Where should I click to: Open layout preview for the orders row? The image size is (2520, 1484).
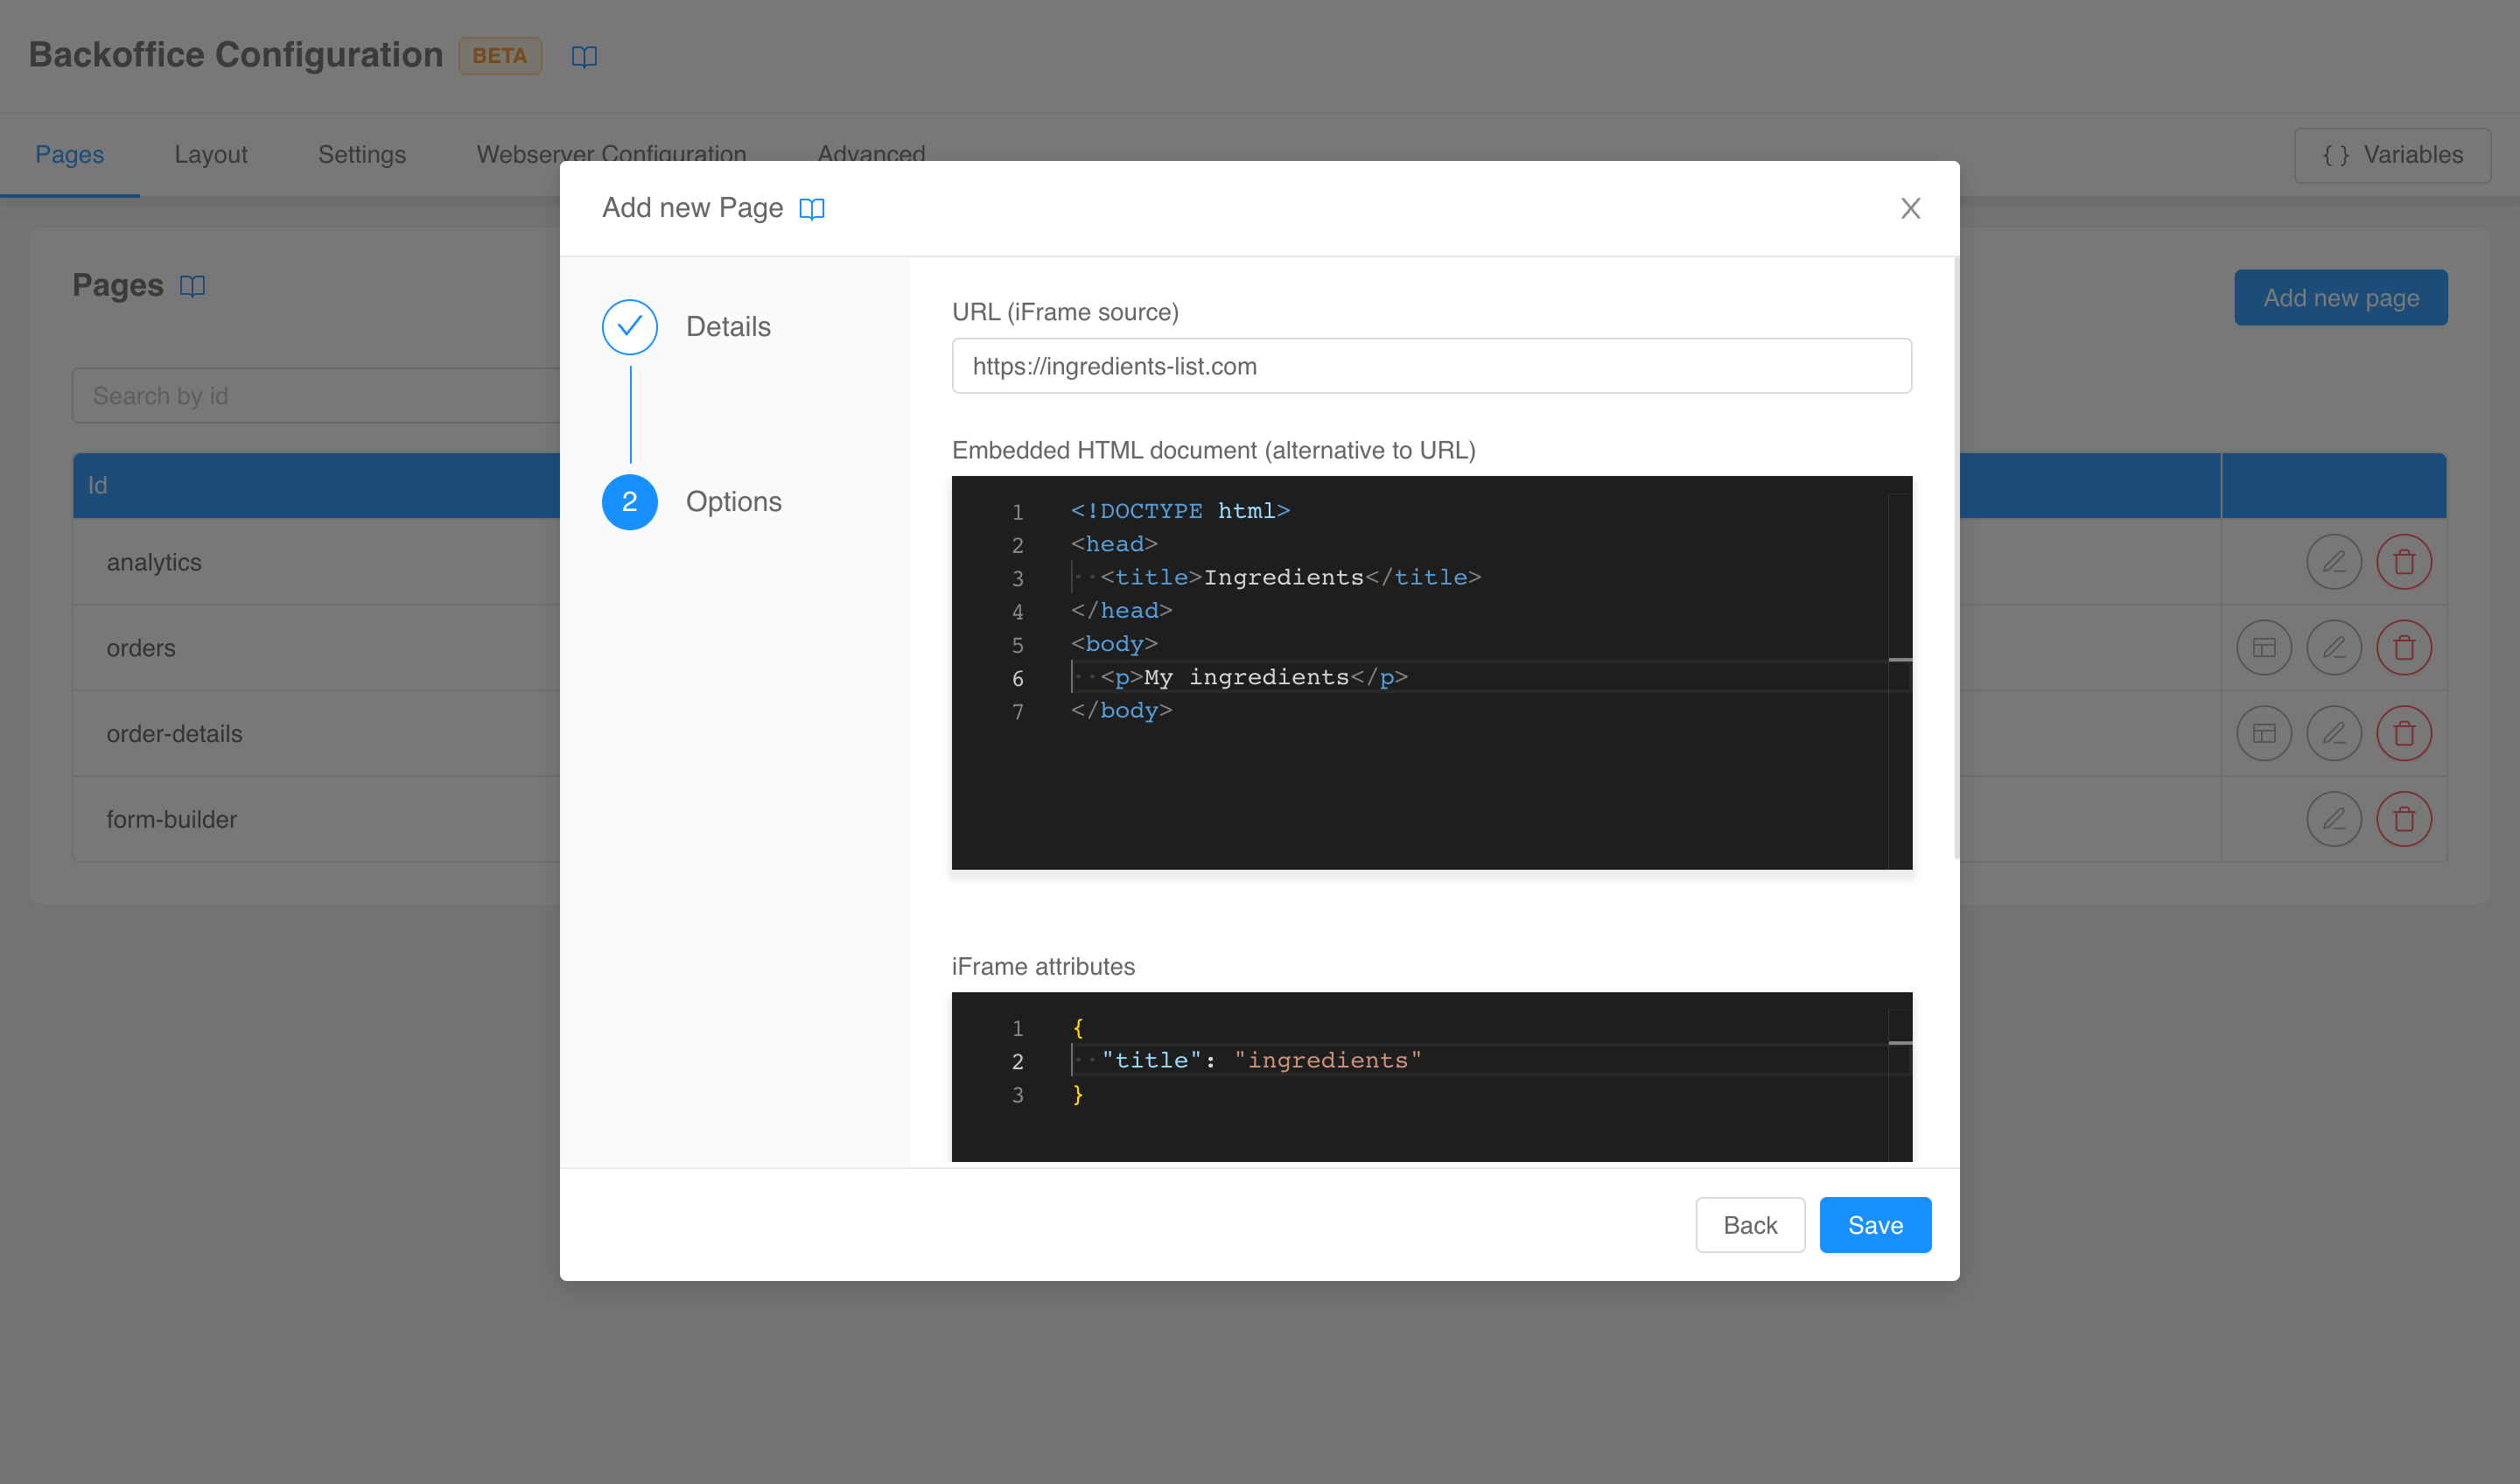tap(2265, 647)
